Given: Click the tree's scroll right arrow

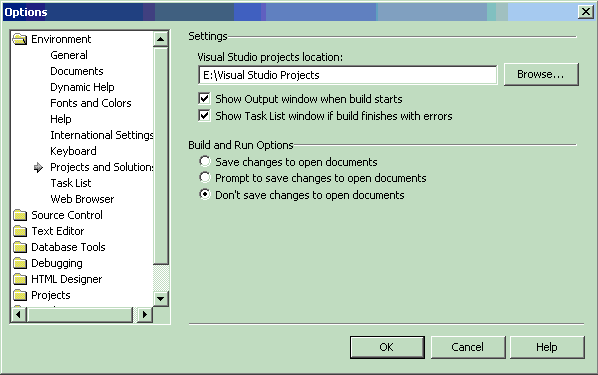Looking at the screenshot, I should click(x=145, y=315).
